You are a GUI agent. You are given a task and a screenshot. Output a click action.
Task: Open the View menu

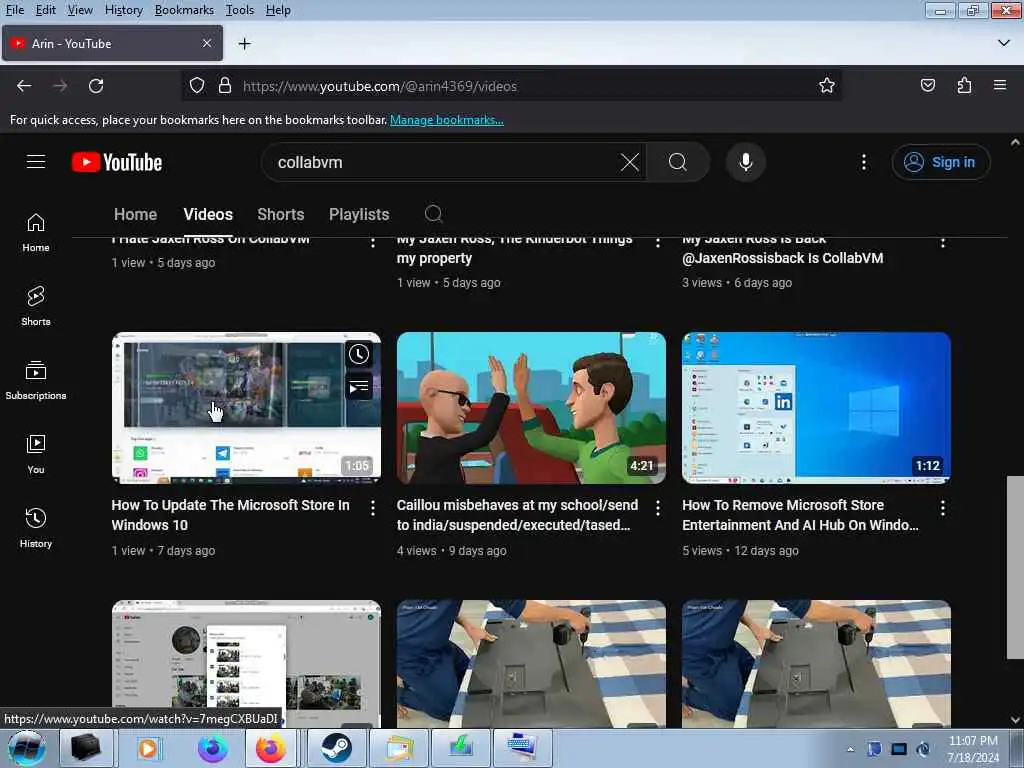pyautogui.click(x=80, y=10)
